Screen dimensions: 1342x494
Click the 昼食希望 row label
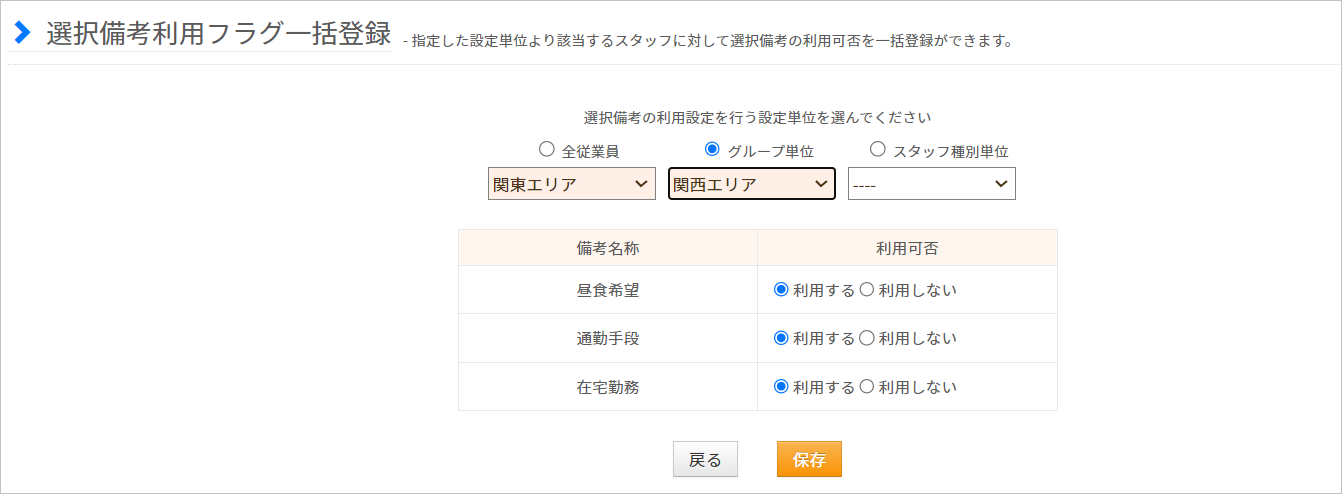click(608, 291)
